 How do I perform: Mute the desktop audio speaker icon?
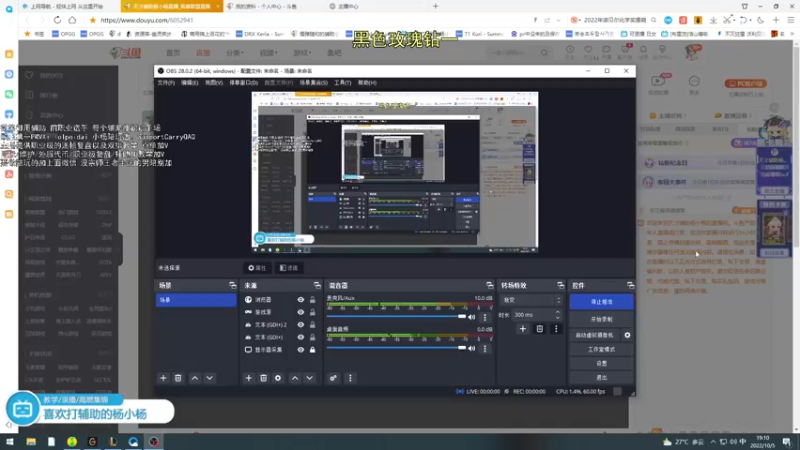pos(472,348)
